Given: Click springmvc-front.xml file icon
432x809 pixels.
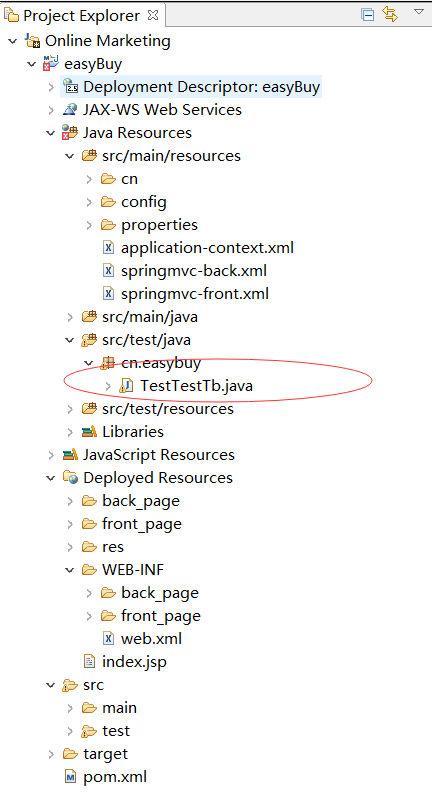Looking at the screenshot, I should [x=108, y=294].
